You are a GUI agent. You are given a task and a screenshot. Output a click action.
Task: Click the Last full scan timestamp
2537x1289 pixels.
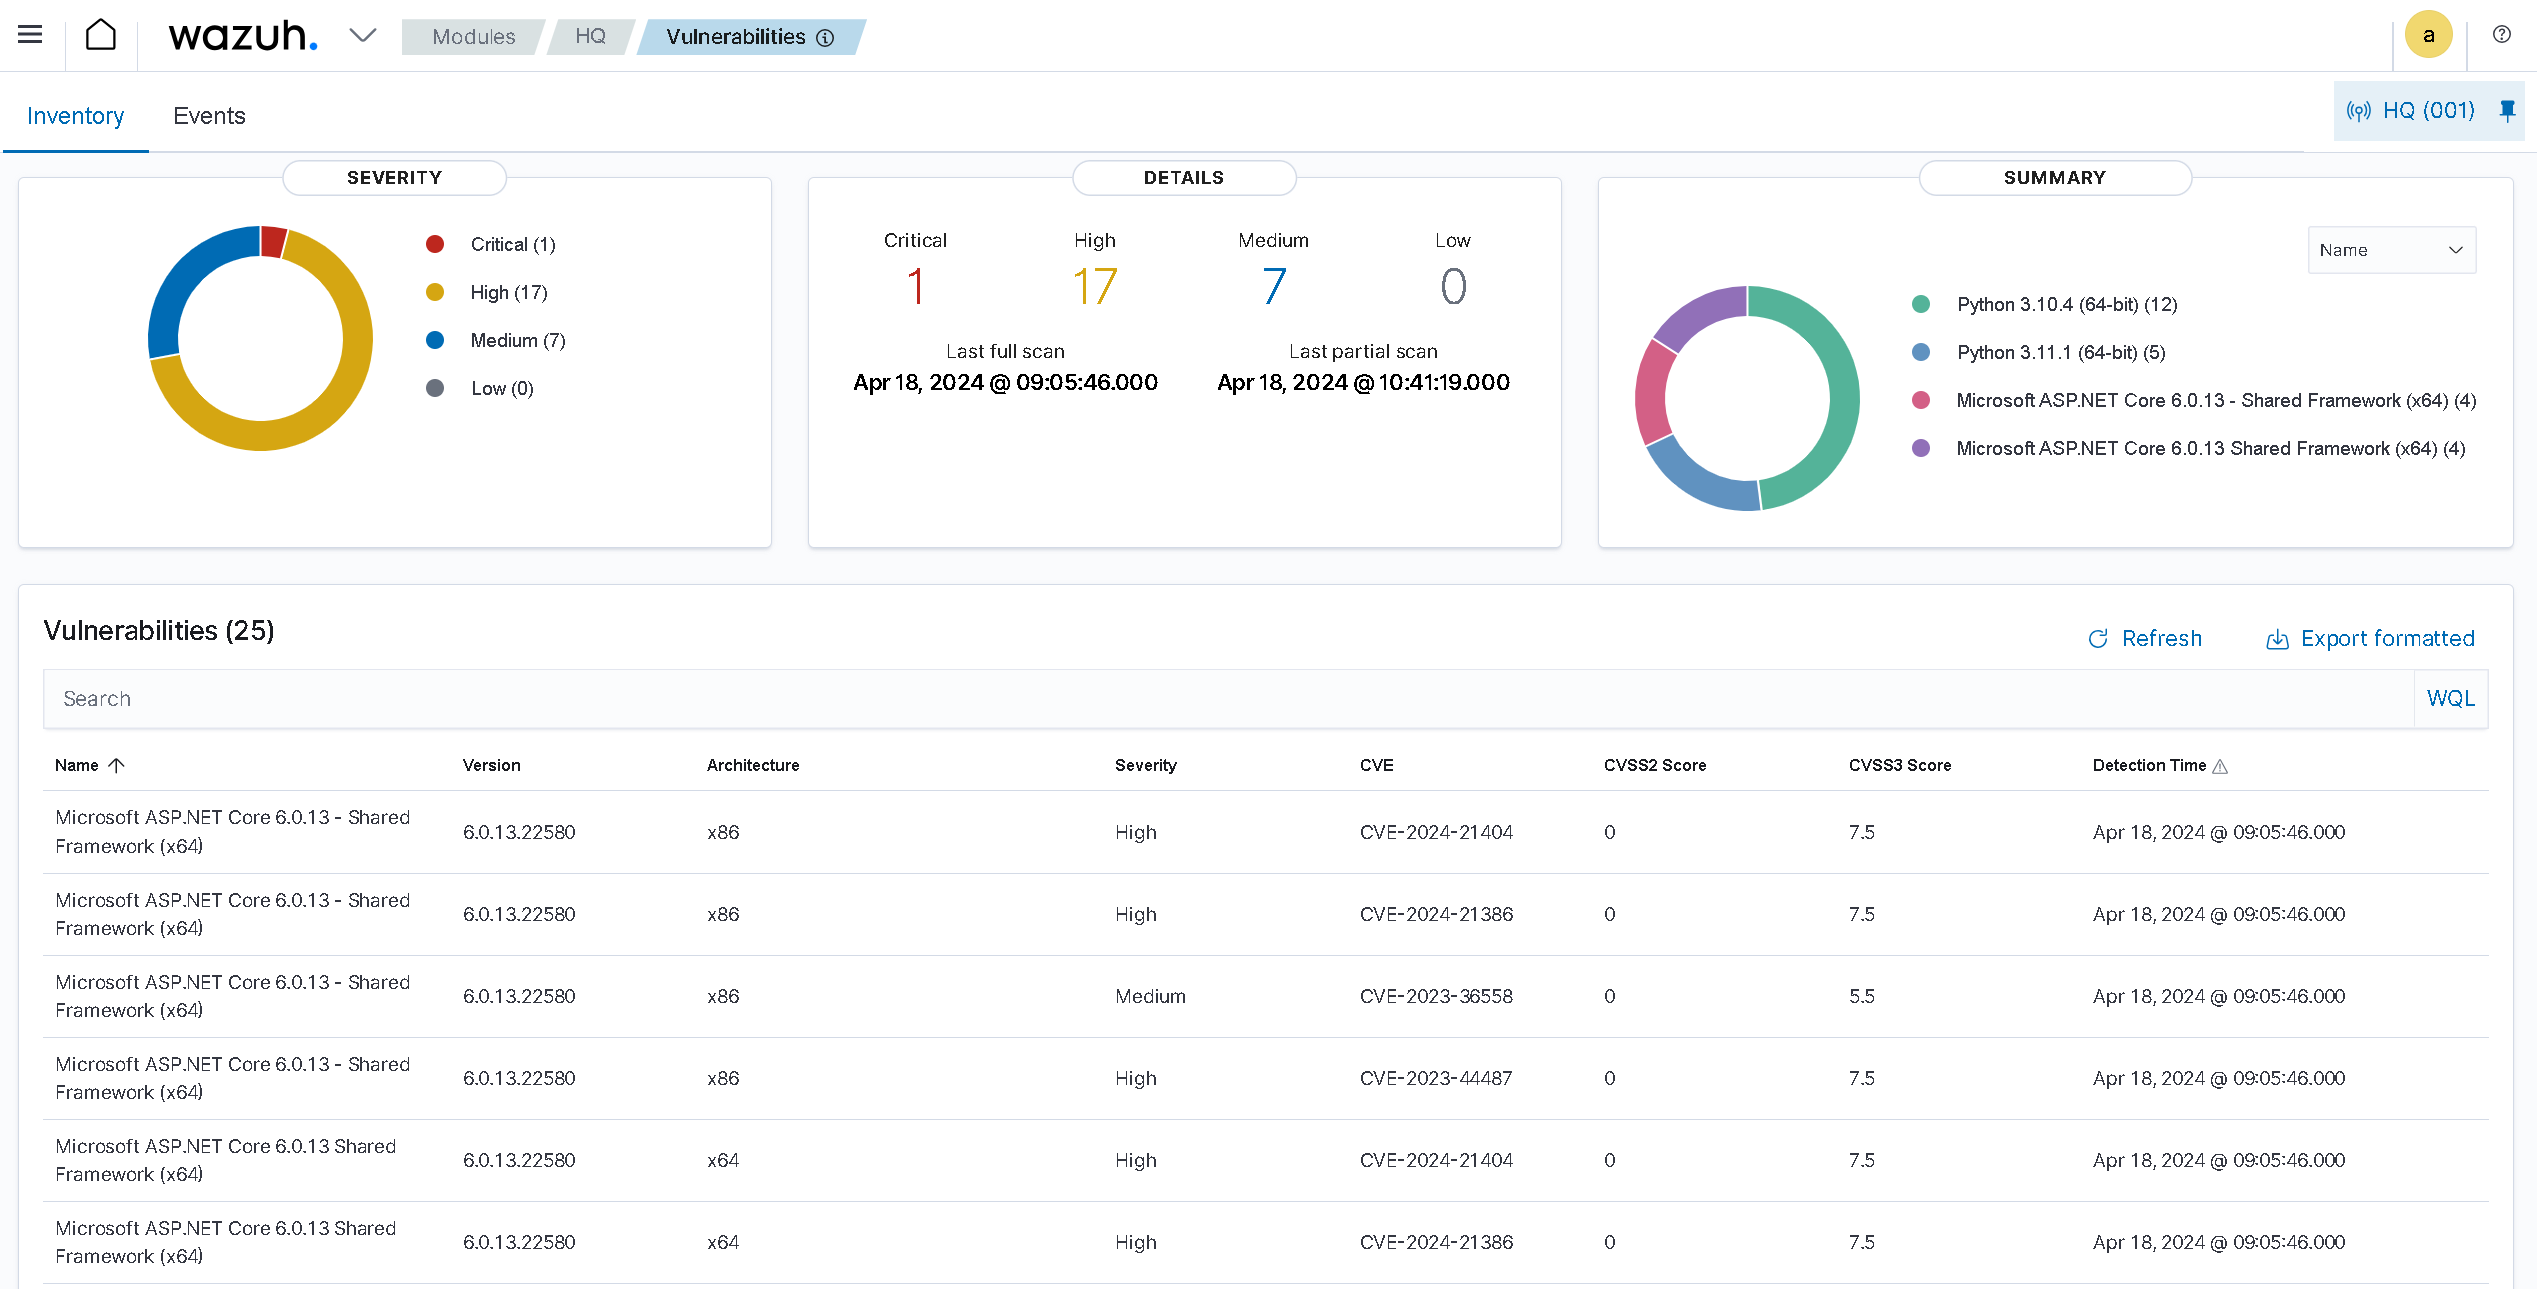1006,382
